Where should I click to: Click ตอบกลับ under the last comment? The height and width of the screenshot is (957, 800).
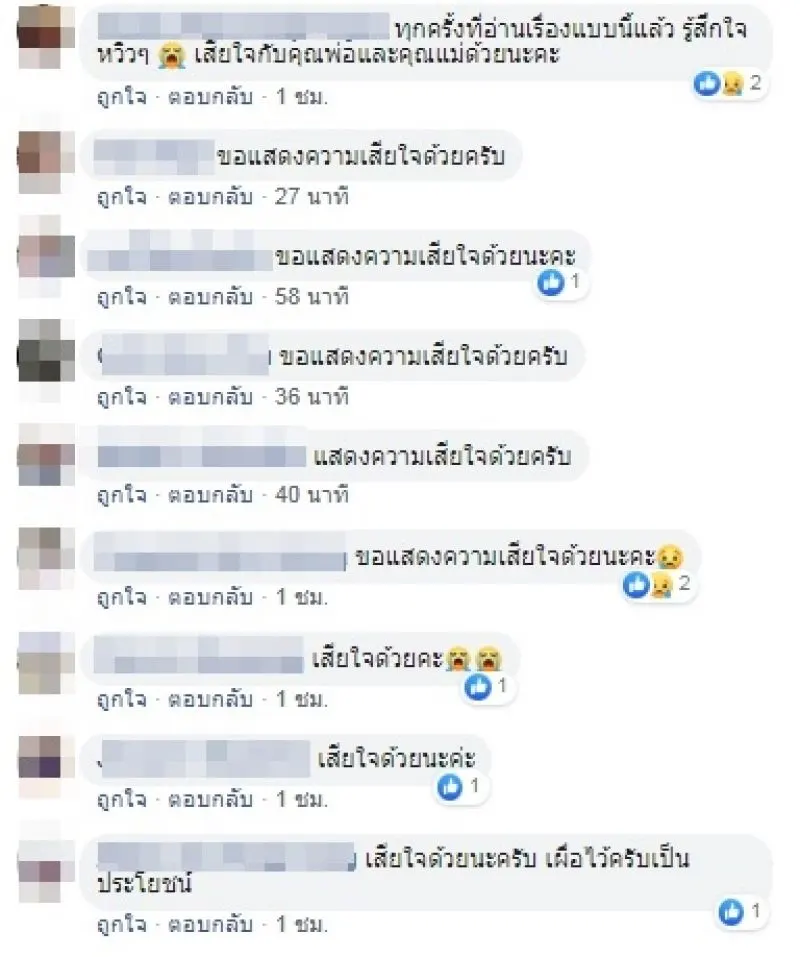tap(211, 925)
